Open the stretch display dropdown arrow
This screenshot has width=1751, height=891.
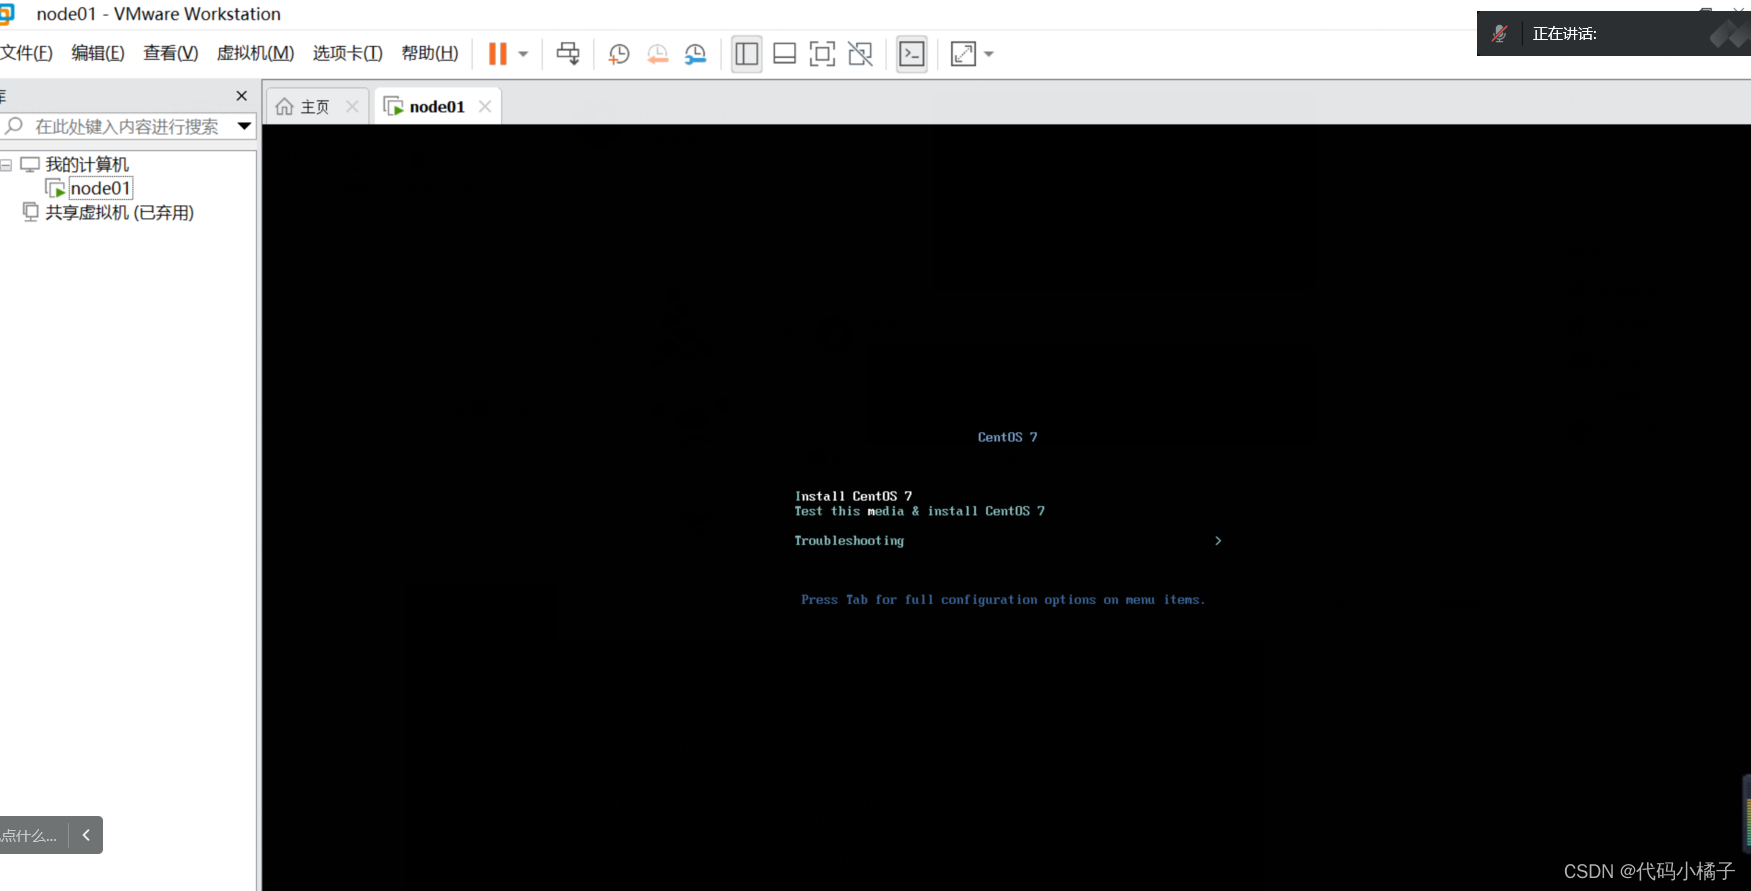(x=989, y=54)
